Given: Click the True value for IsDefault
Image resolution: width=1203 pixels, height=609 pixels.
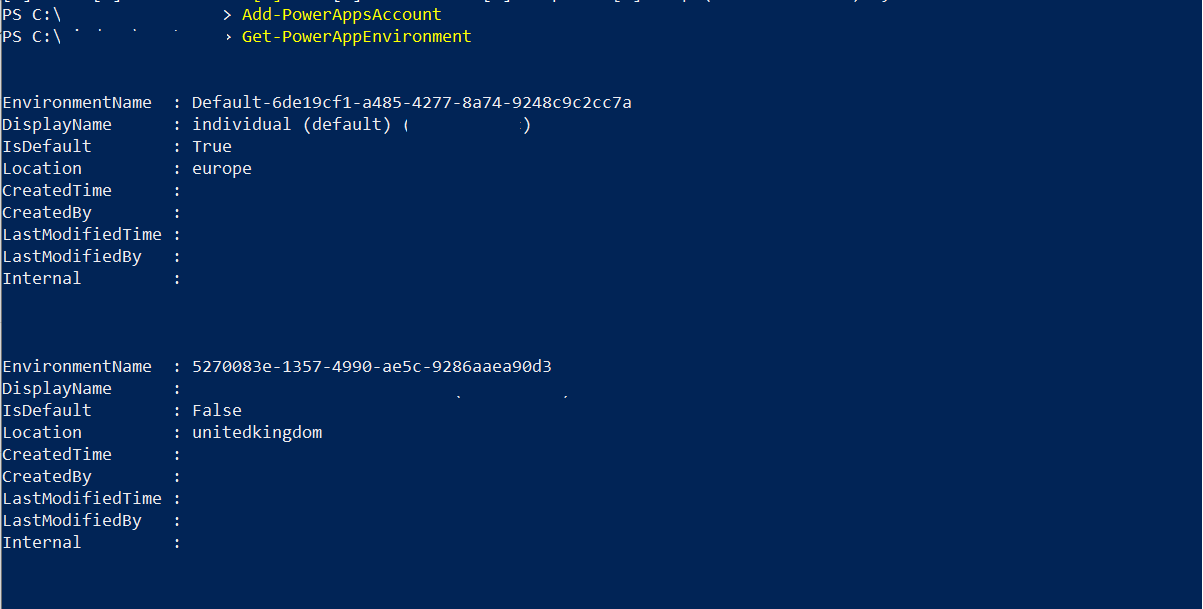Looking at the screenshot, I should tap(212, 147).
